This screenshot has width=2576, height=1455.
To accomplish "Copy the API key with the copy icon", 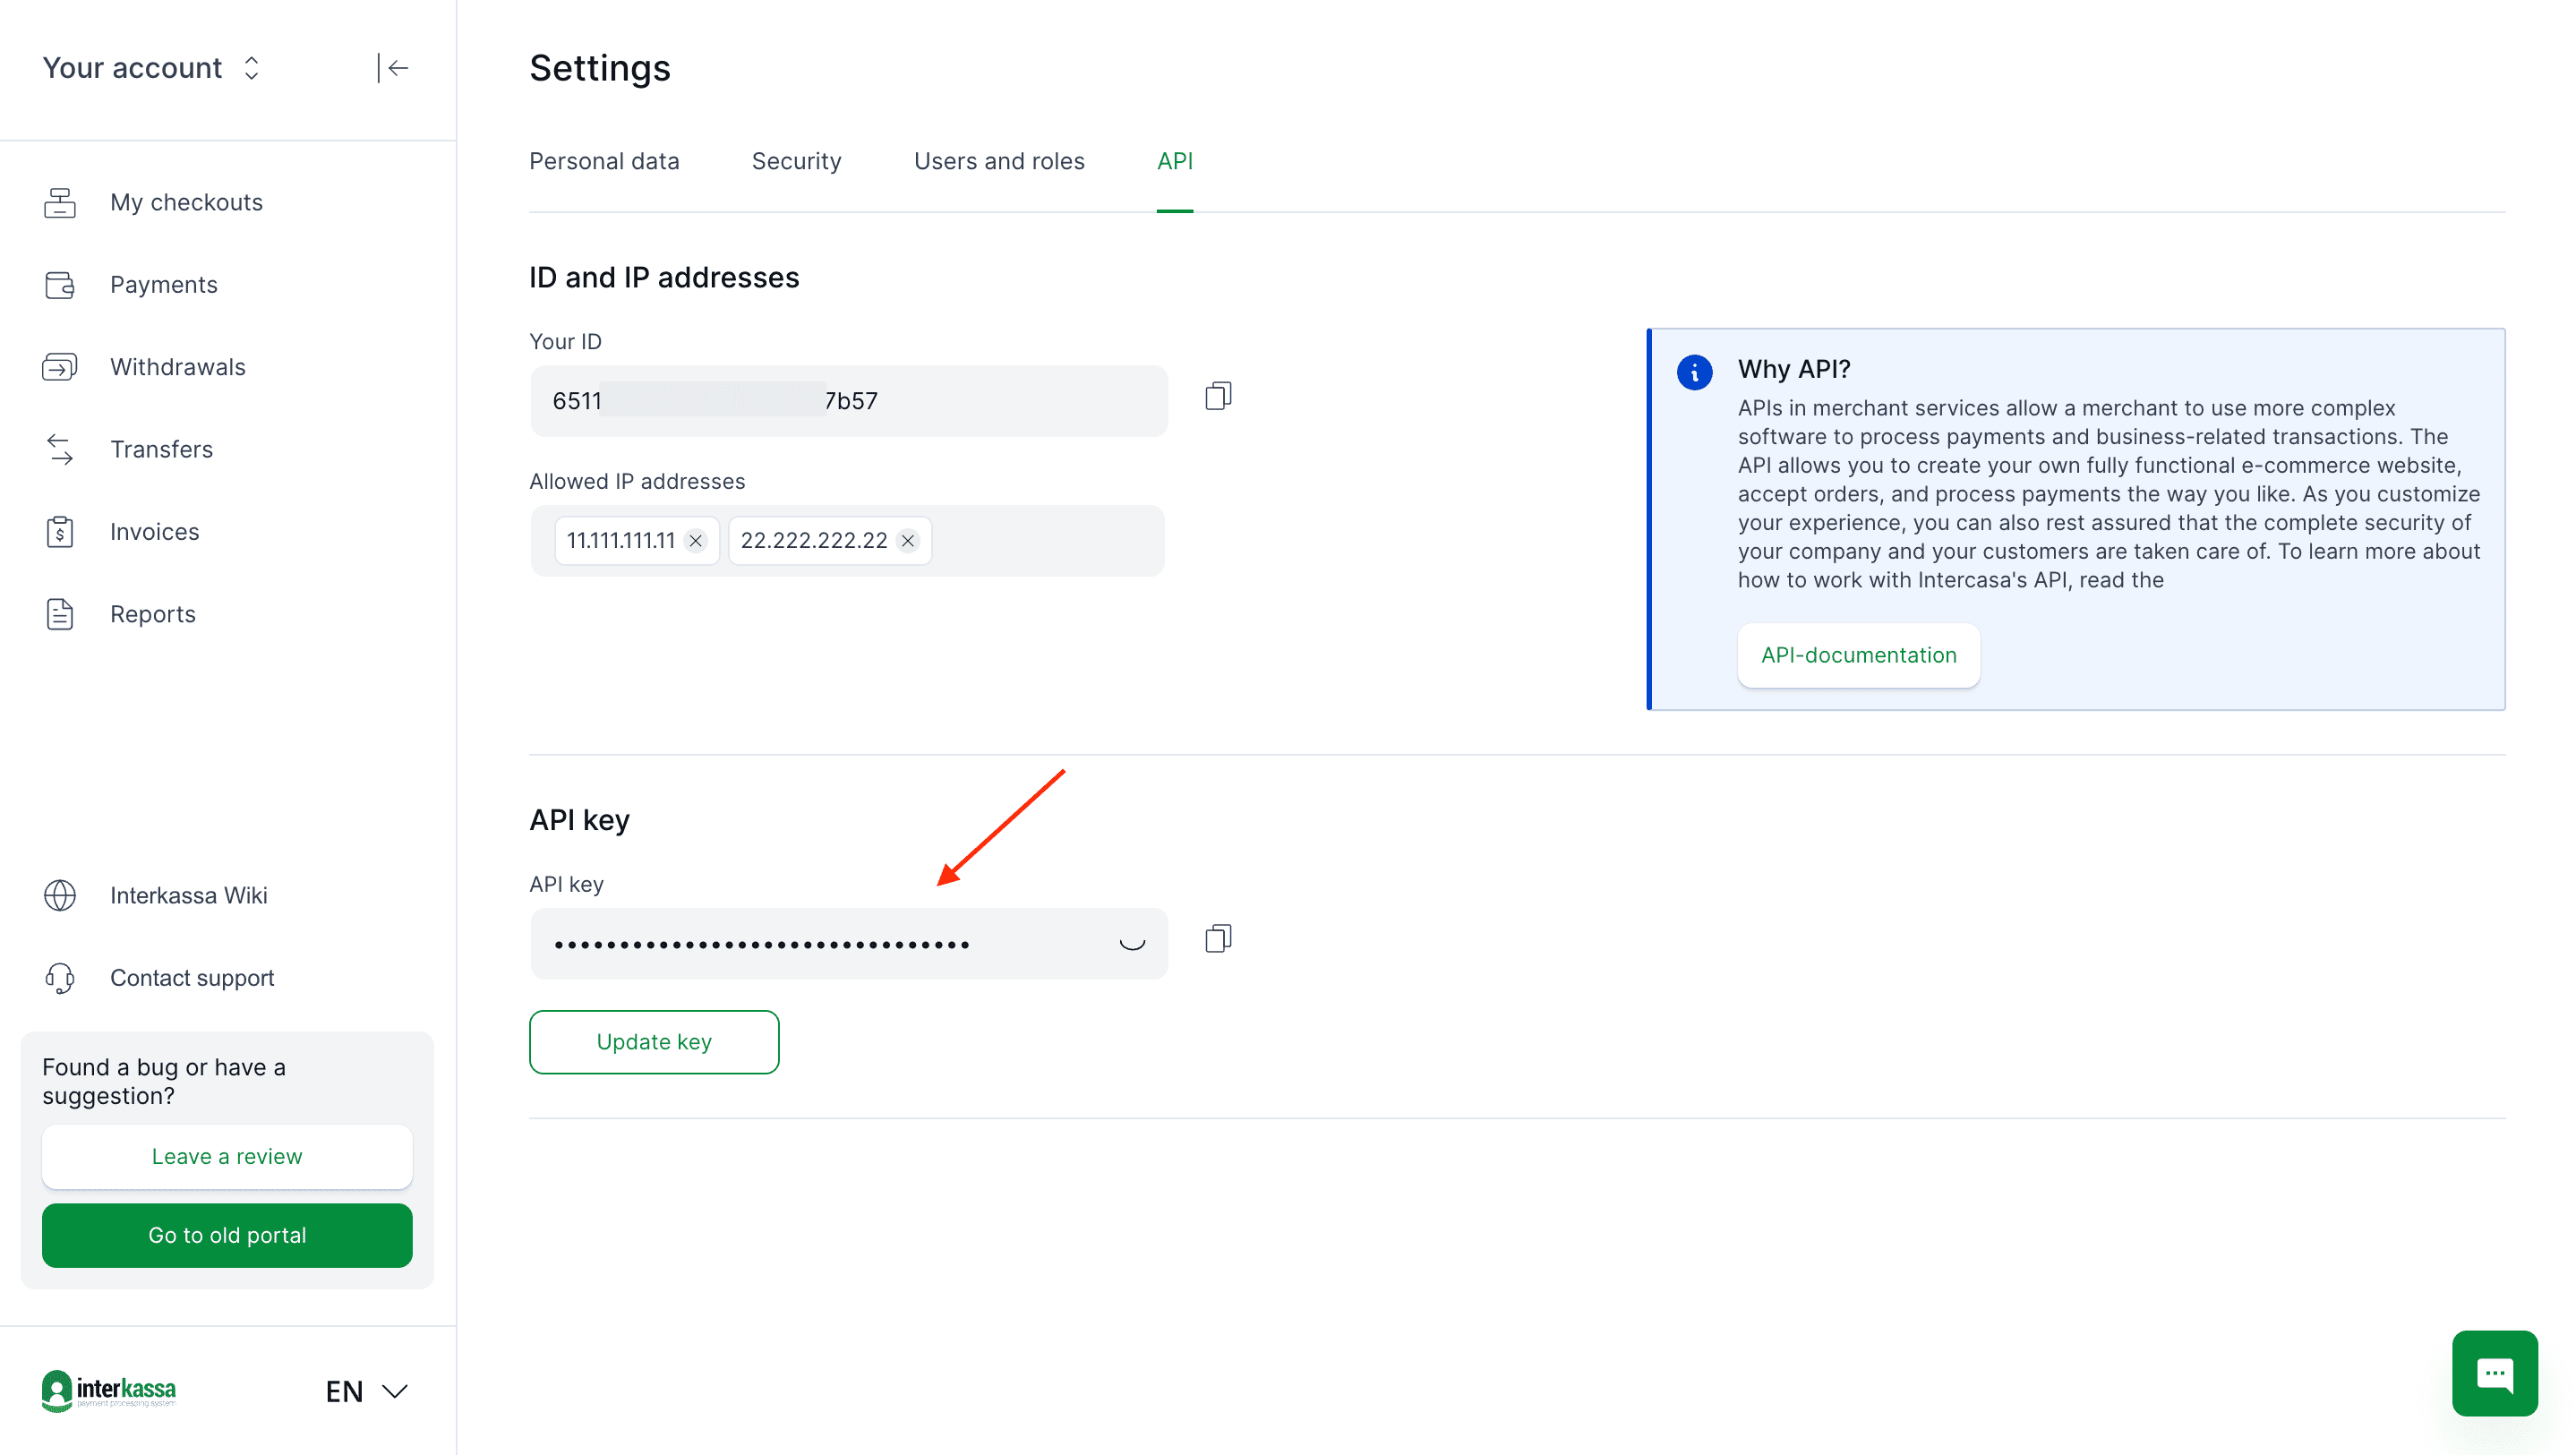I will pyautogui.click(x=1217, y=938).
